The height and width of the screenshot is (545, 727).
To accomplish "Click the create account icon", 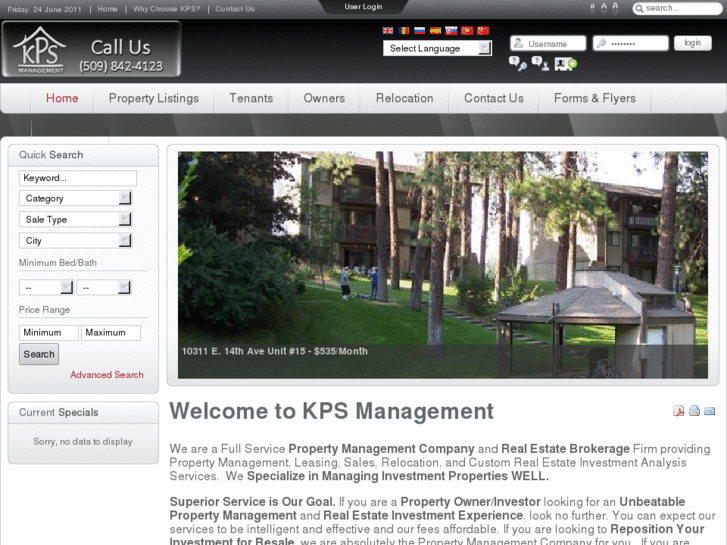I will (x=566, y=64).
